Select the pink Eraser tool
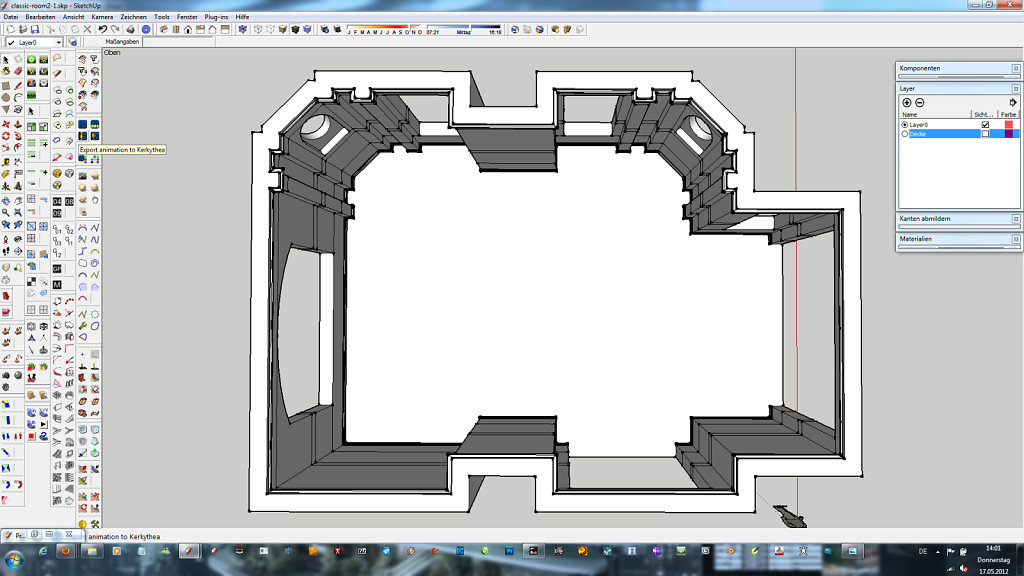 coord(18,71)
